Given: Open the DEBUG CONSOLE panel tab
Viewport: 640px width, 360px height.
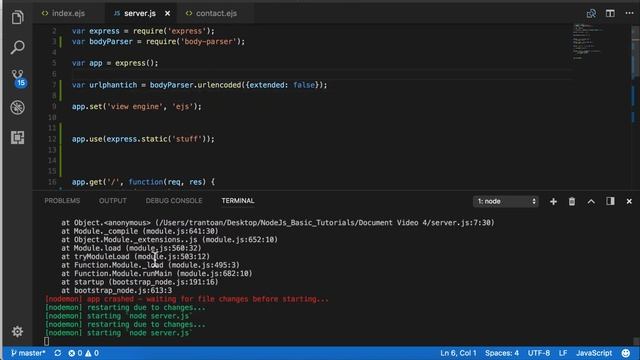Looking at the screenshot, I should coord(174,201).
